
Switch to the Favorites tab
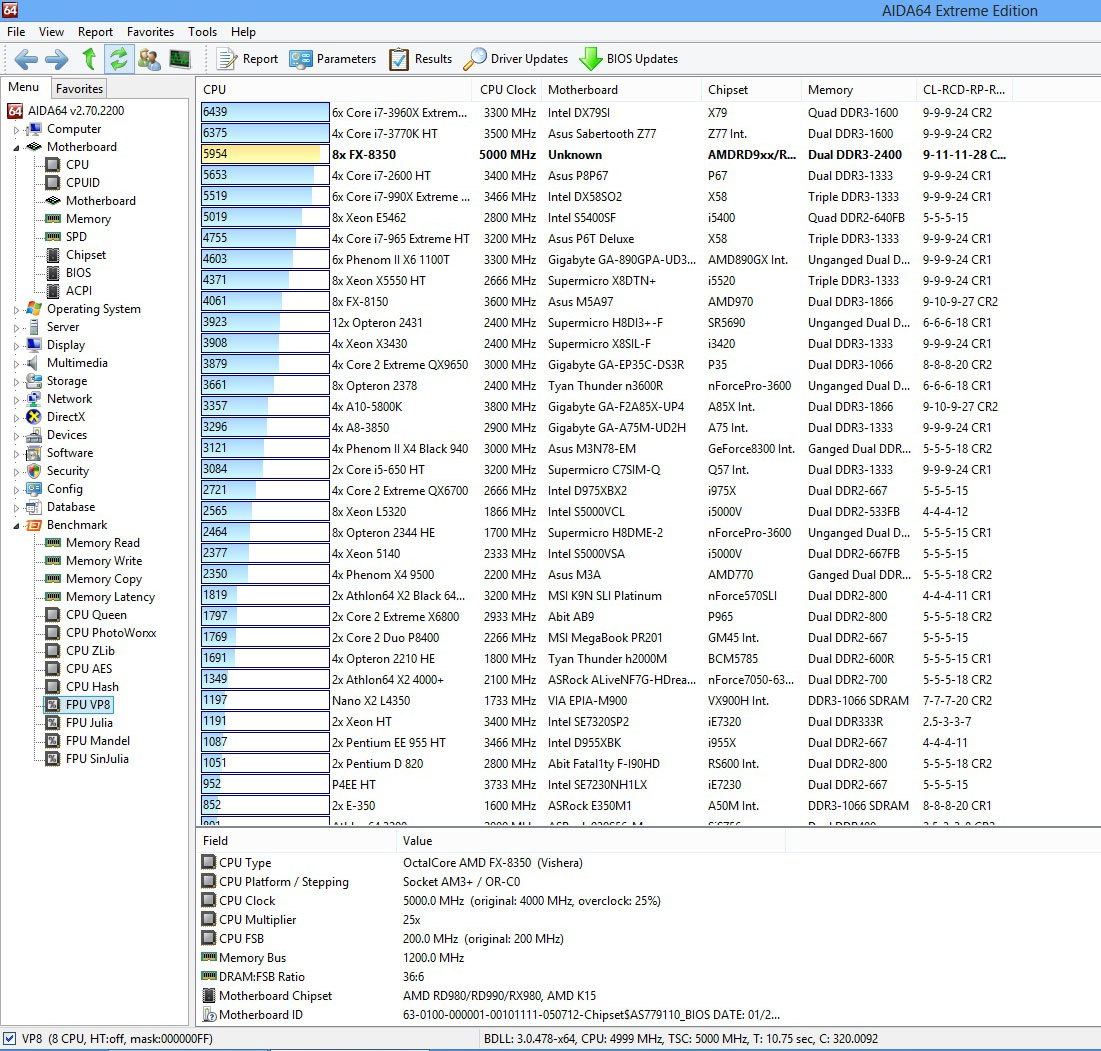point(79,88)
